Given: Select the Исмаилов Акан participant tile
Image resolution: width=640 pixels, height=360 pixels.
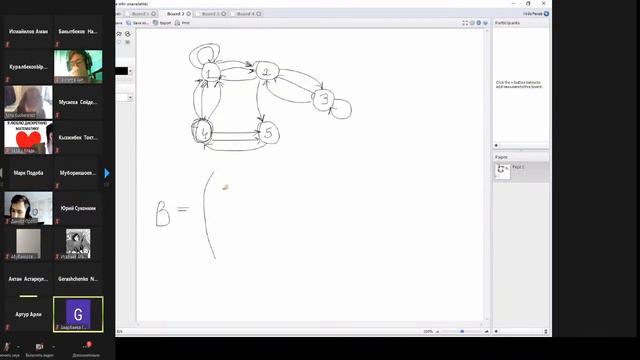Looking at the screenshot, I should (28, 31).
